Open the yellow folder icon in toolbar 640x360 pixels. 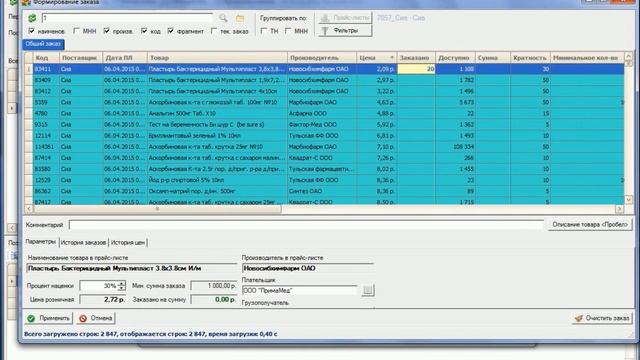(x=240, y=18)
